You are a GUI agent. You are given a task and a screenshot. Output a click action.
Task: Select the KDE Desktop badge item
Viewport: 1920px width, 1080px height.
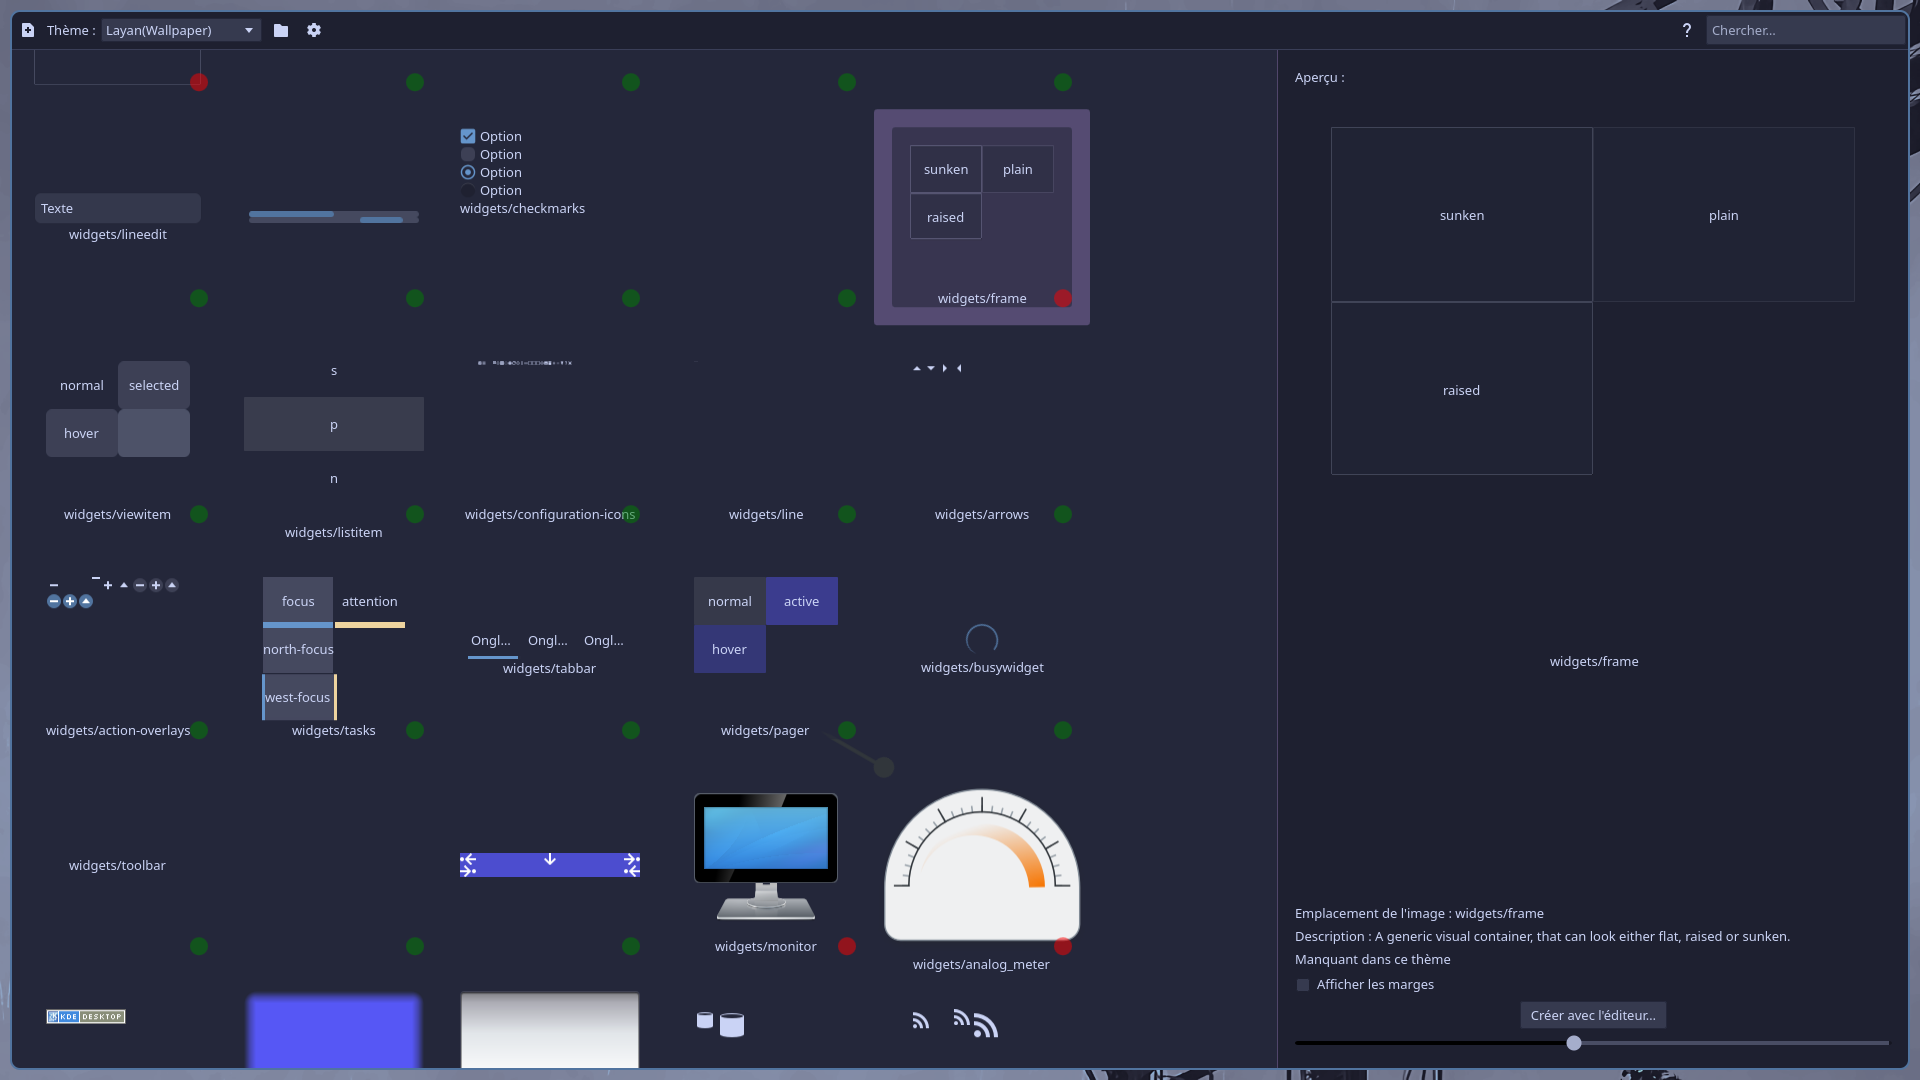(x=86, y=1016)
